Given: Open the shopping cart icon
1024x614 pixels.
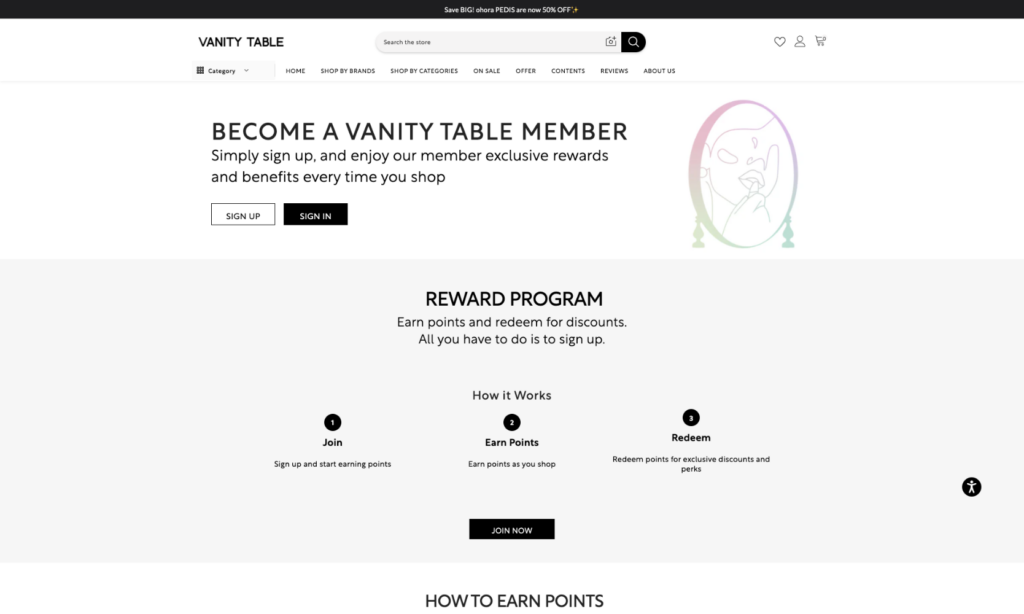Looking at the screenshot, I should pos(820,41).
